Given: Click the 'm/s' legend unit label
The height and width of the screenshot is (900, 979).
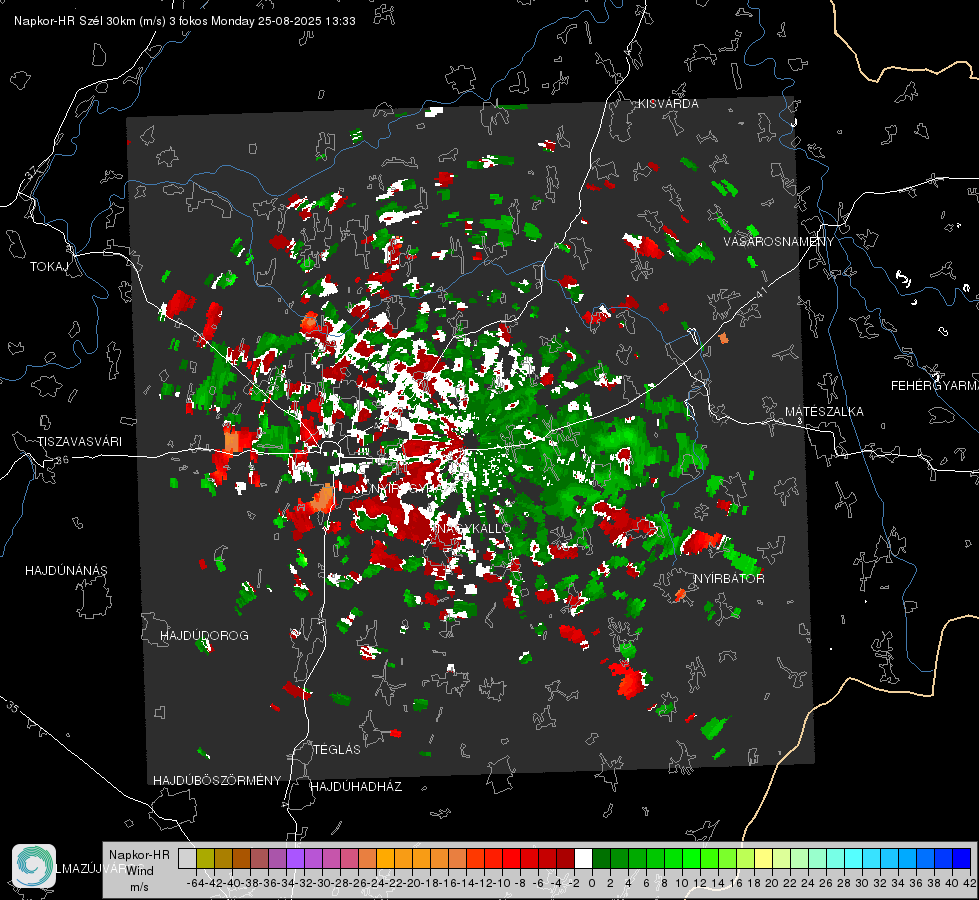Looking at the screenshot, I should click(x=139, y=886).
